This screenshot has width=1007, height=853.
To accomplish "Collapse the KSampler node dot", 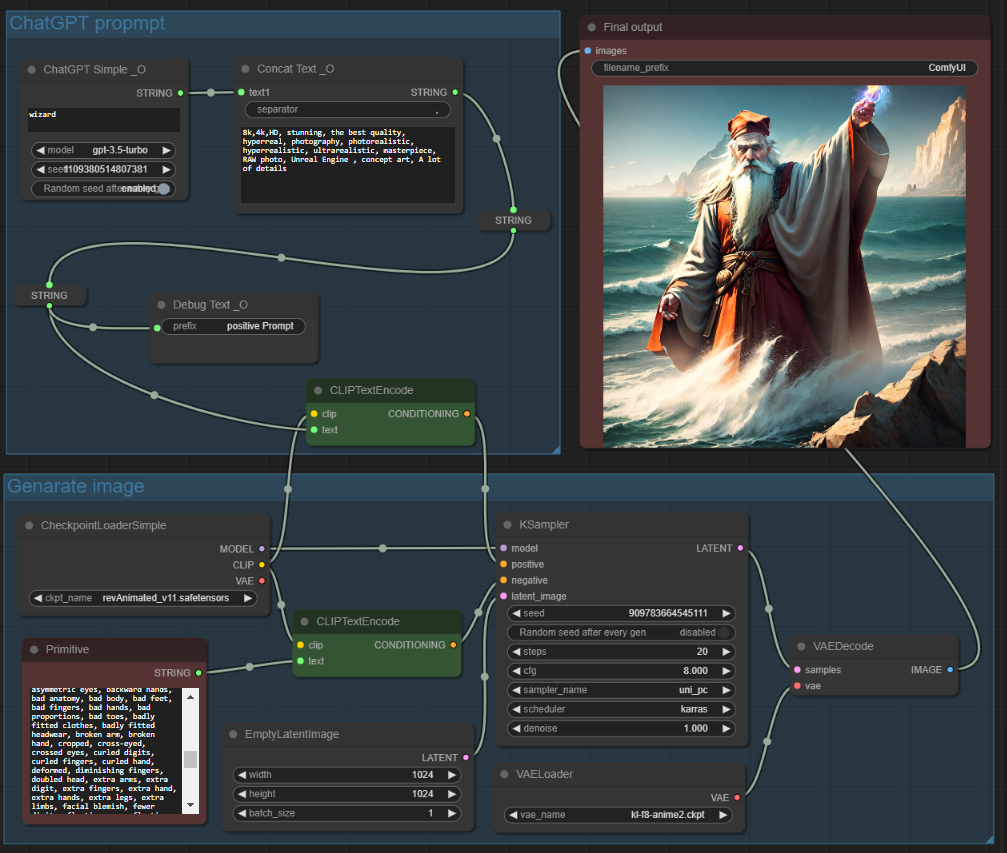I will 507,525.
